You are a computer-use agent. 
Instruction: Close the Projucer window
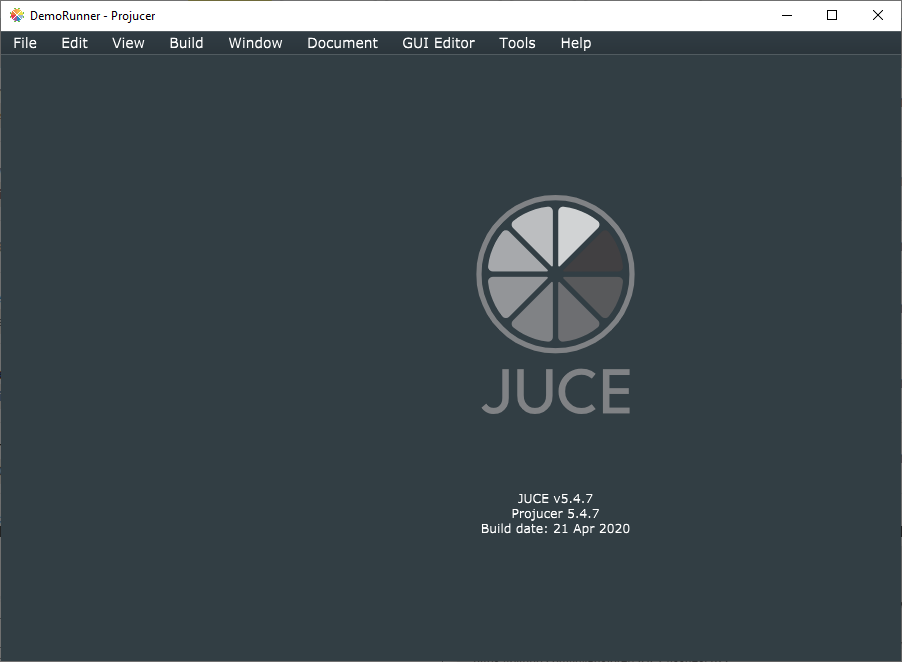click(x=877, y=16)
